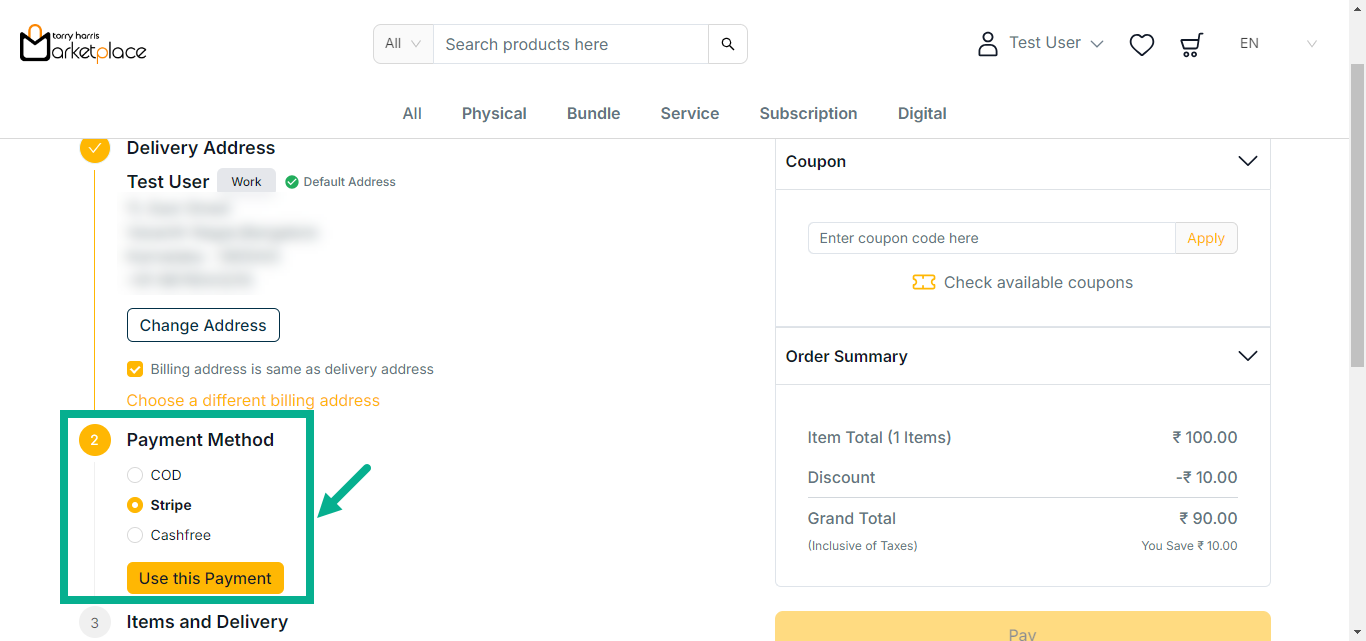Uncheck billing address same as delivery
The width and height of the screenshot is (1366, 641).
pos(135,369)
